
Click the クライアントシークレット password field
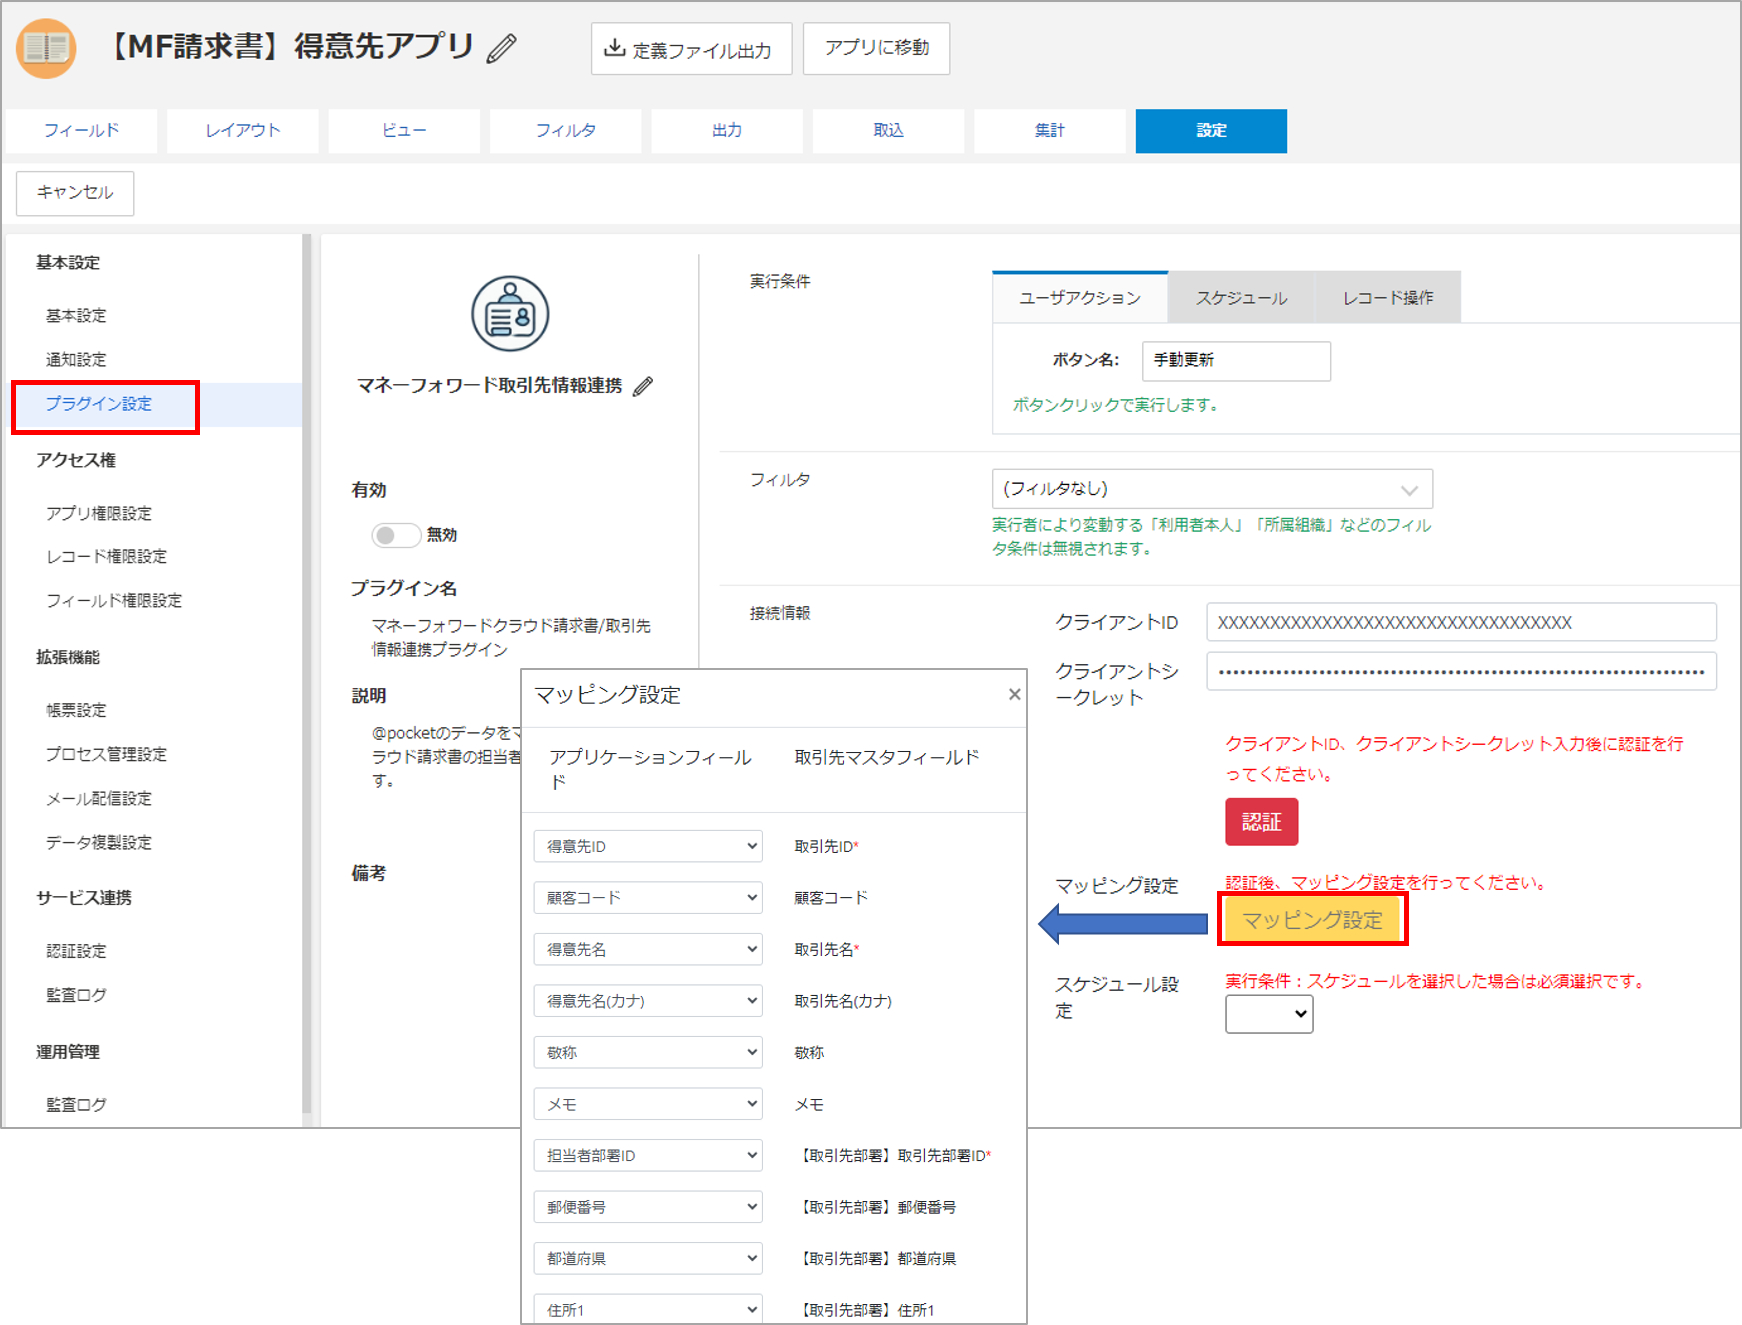pos(1461,671)
